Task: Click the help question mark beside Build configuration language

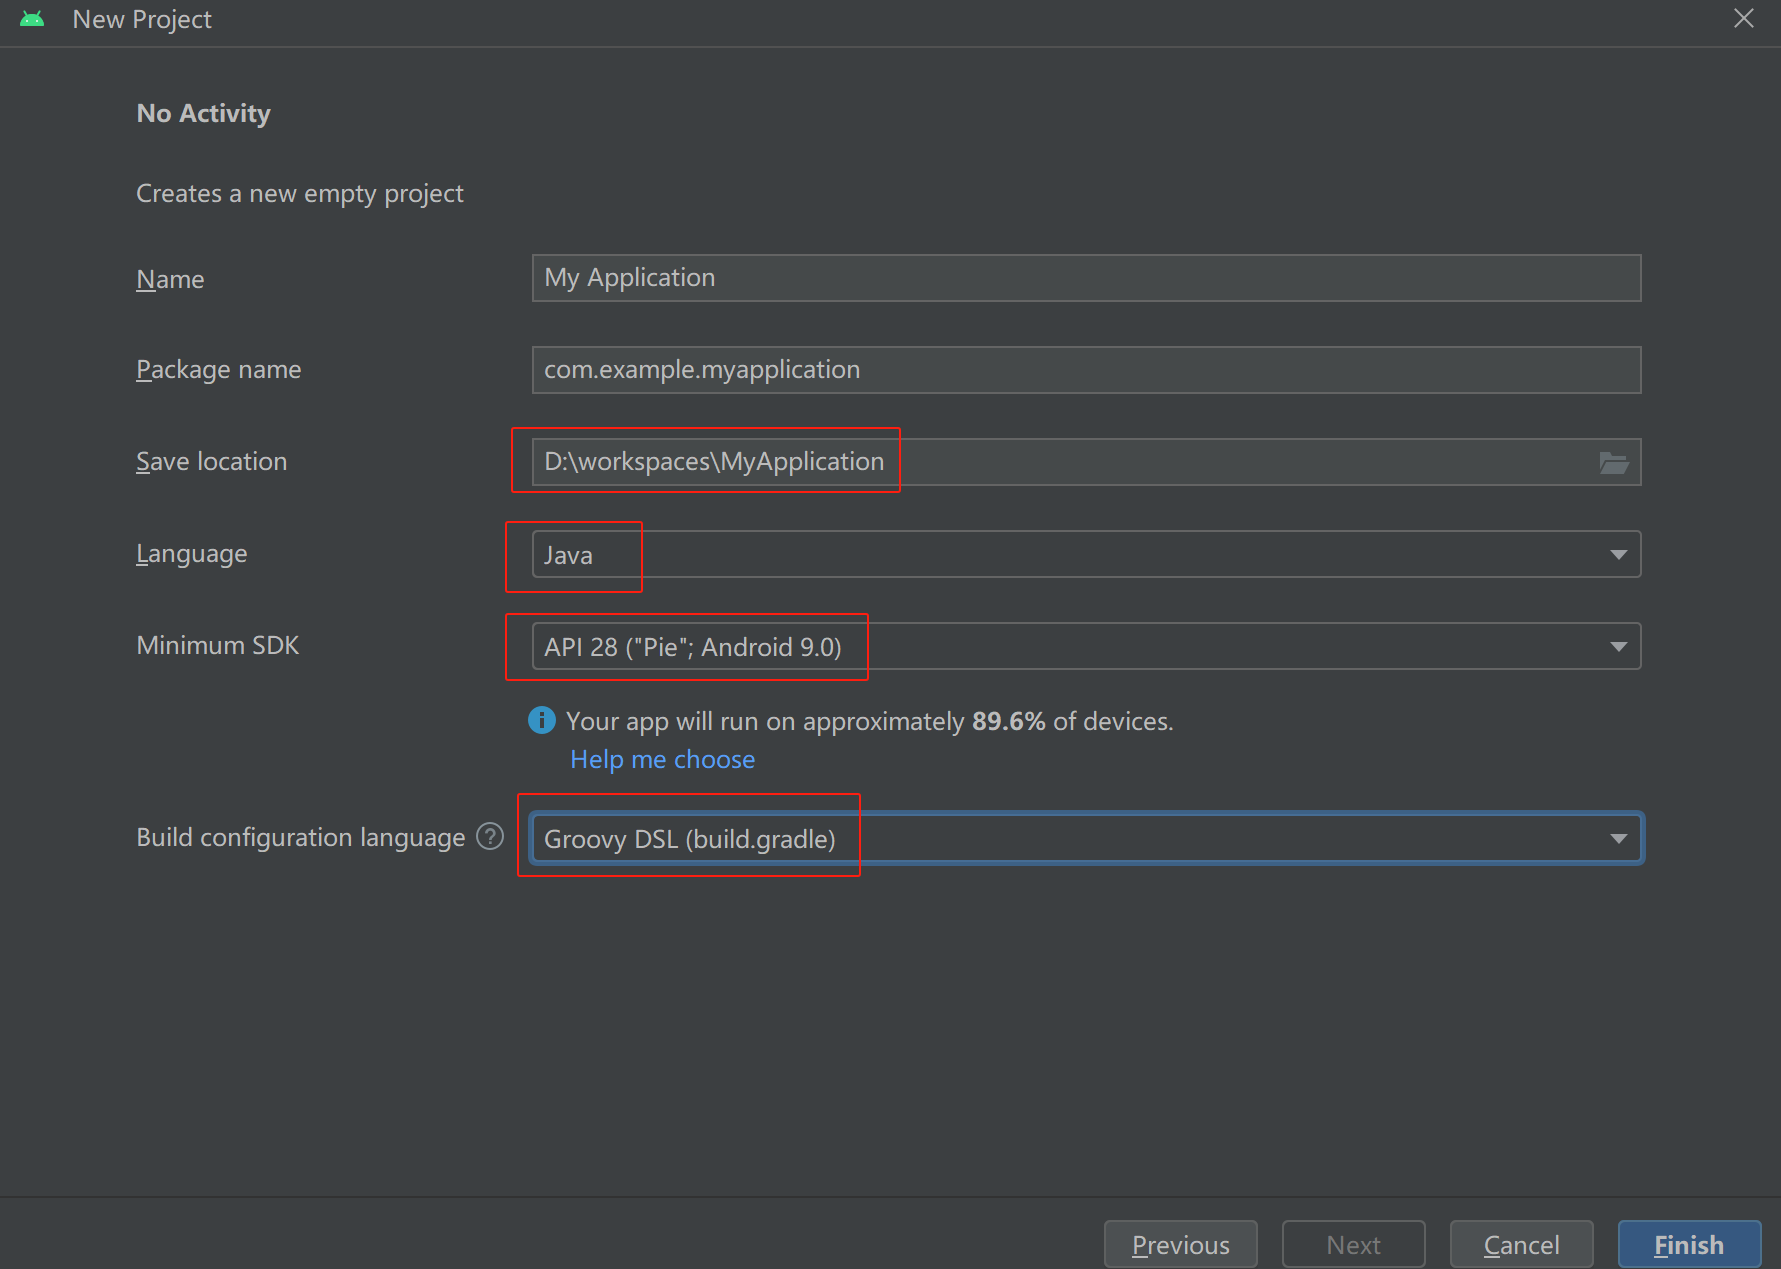Action: (490, 836)
